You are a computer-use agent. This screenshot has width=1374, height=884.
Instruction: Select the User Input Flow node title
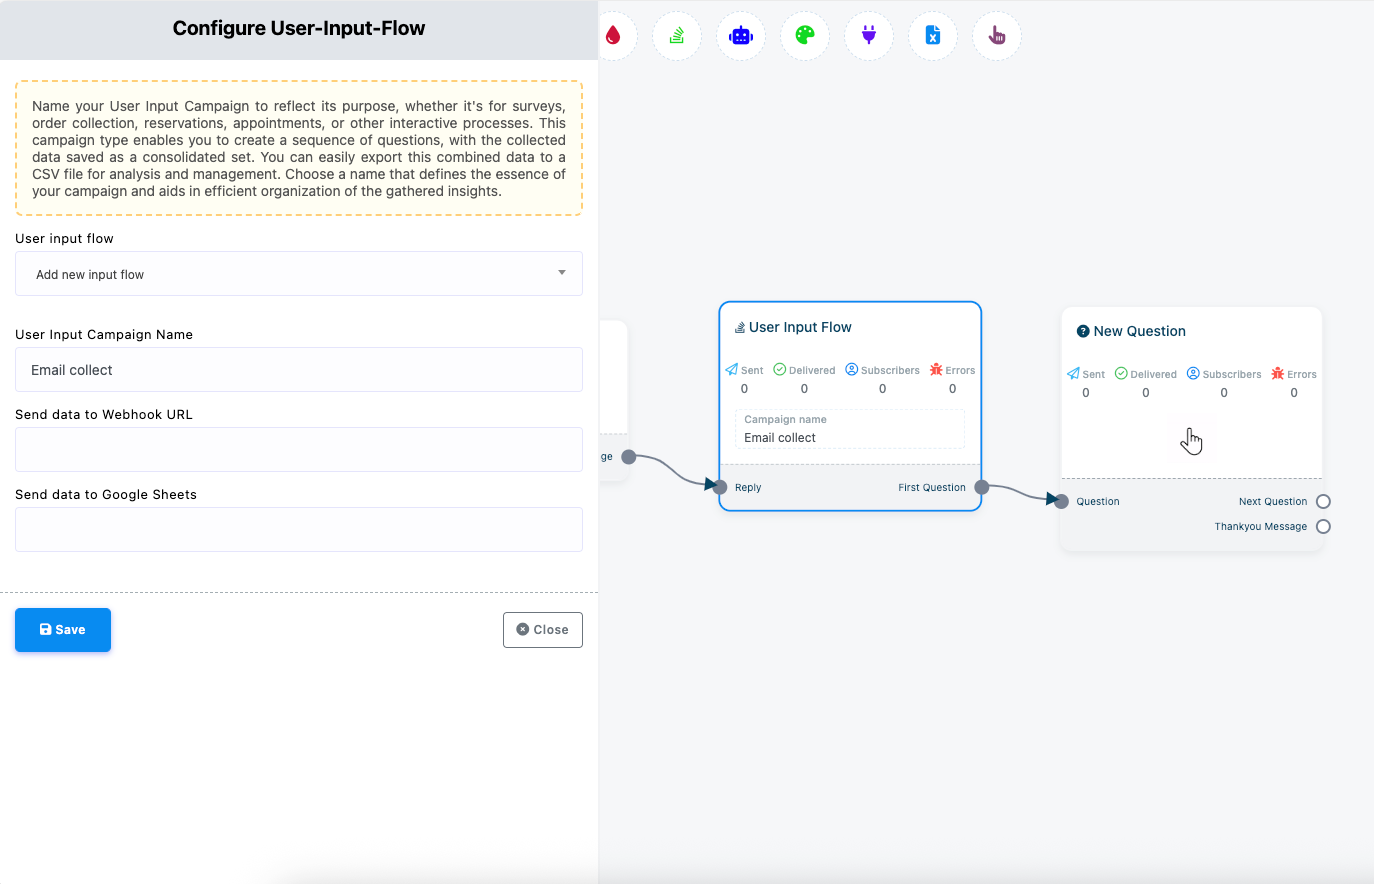click(x=799, y=327)
